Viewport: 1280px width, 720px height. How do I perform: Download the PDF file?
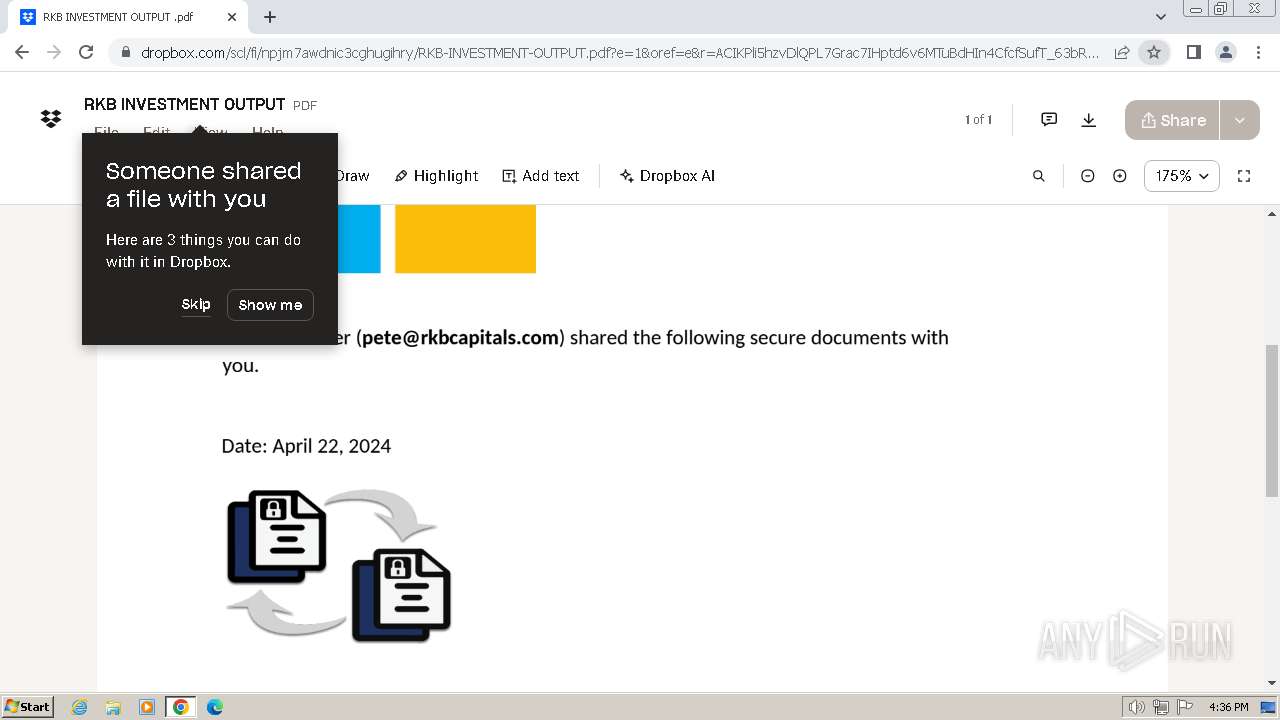(x=1089, y=120)
